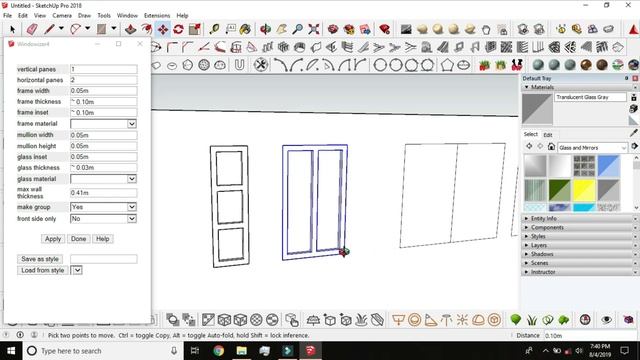Viewport: 640px width, 360px height.
Task: Expand the Components panel
Action: [x=527, y=227]
